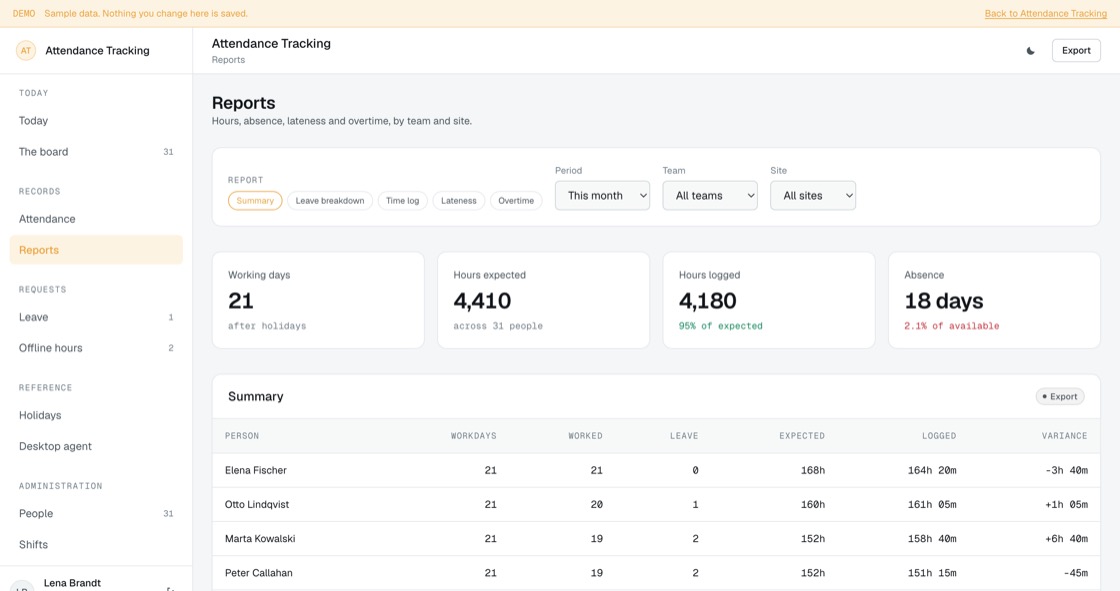
Task: Click Peter Callahan variance -45m
Action: click(x=1074, y=573)
